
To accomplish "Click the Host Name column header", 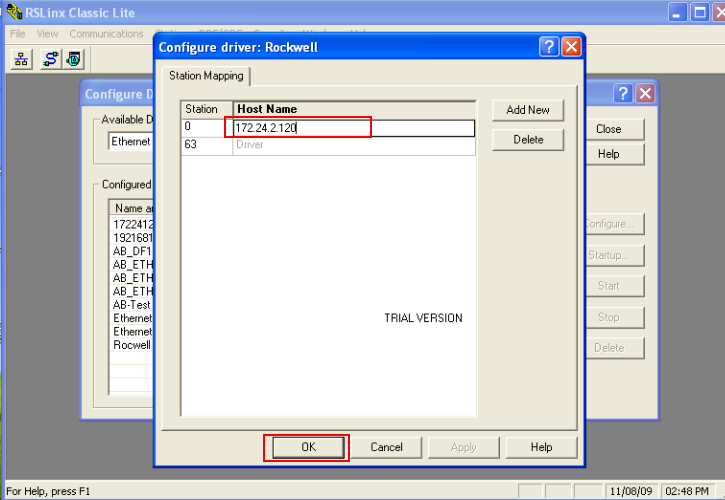I will pyautogui.click(x=354, y=109).
